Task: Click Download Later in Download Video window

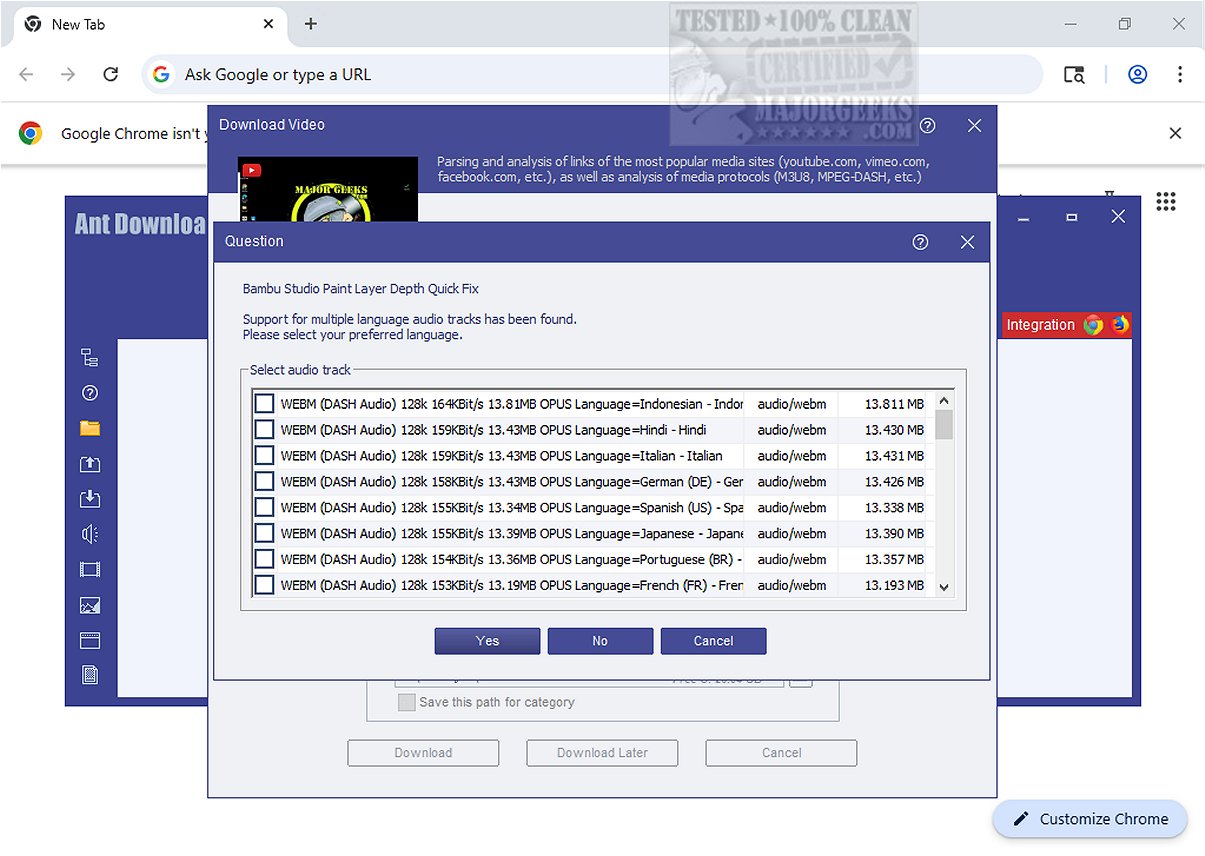Action: tap(602, 753)
